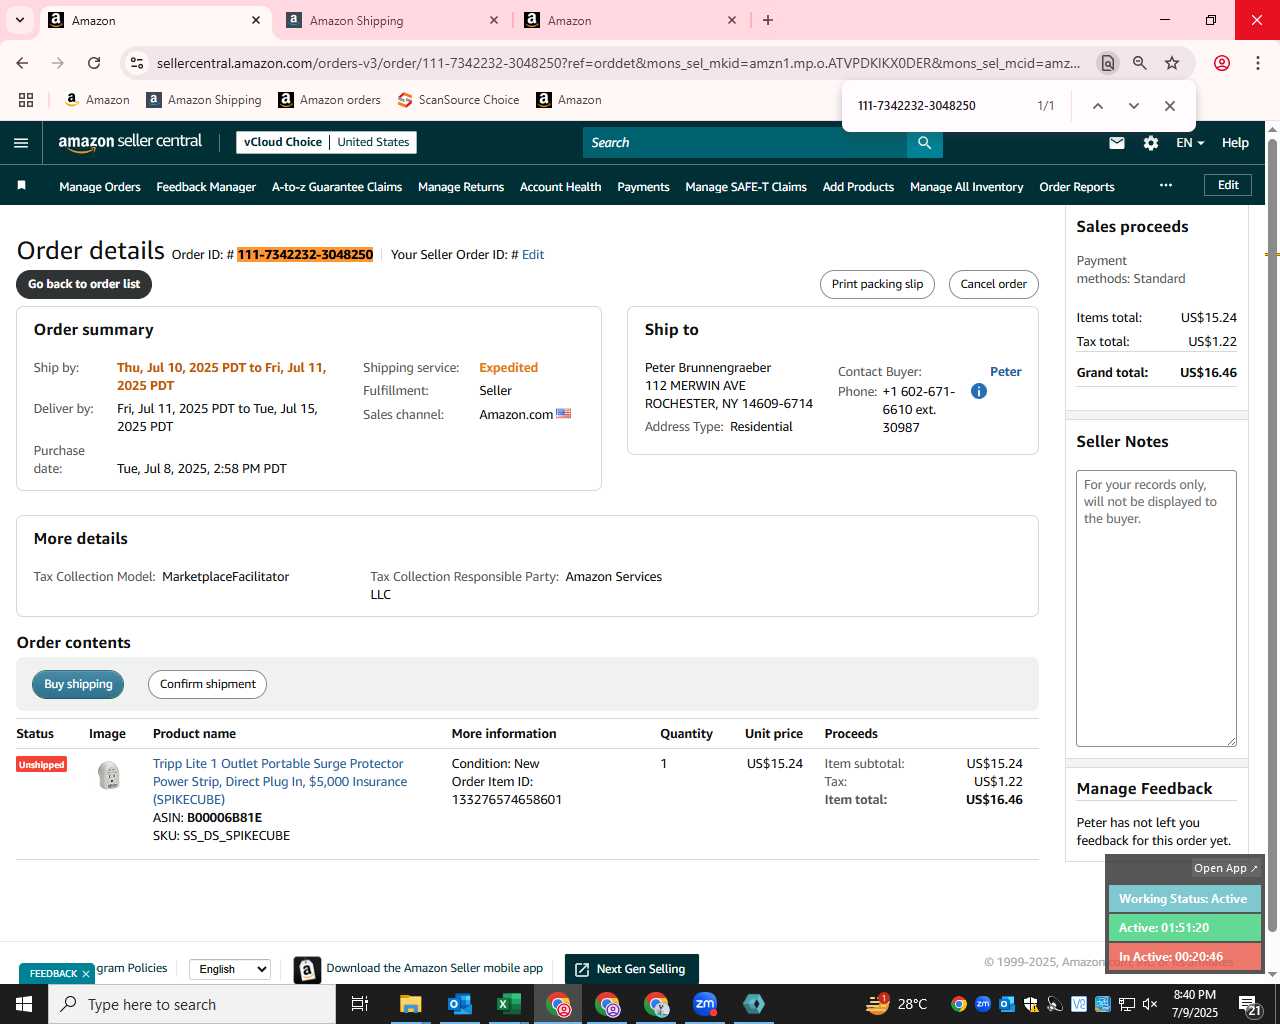Open the settings gear in Seller Central
1280x1024 pixels.
click(x=1151, y=143)
